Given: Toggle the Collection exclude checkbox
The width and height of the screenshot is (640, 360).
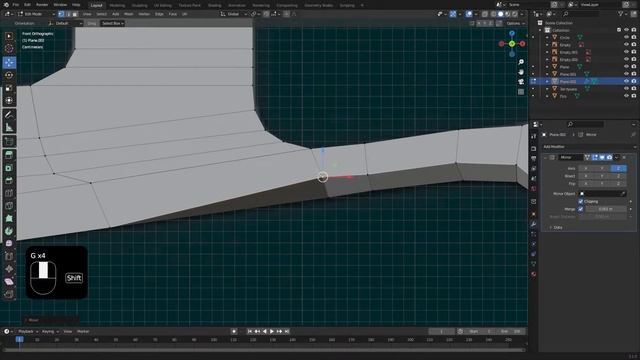Looking at the screenshot, I should [x=619, y=30].
